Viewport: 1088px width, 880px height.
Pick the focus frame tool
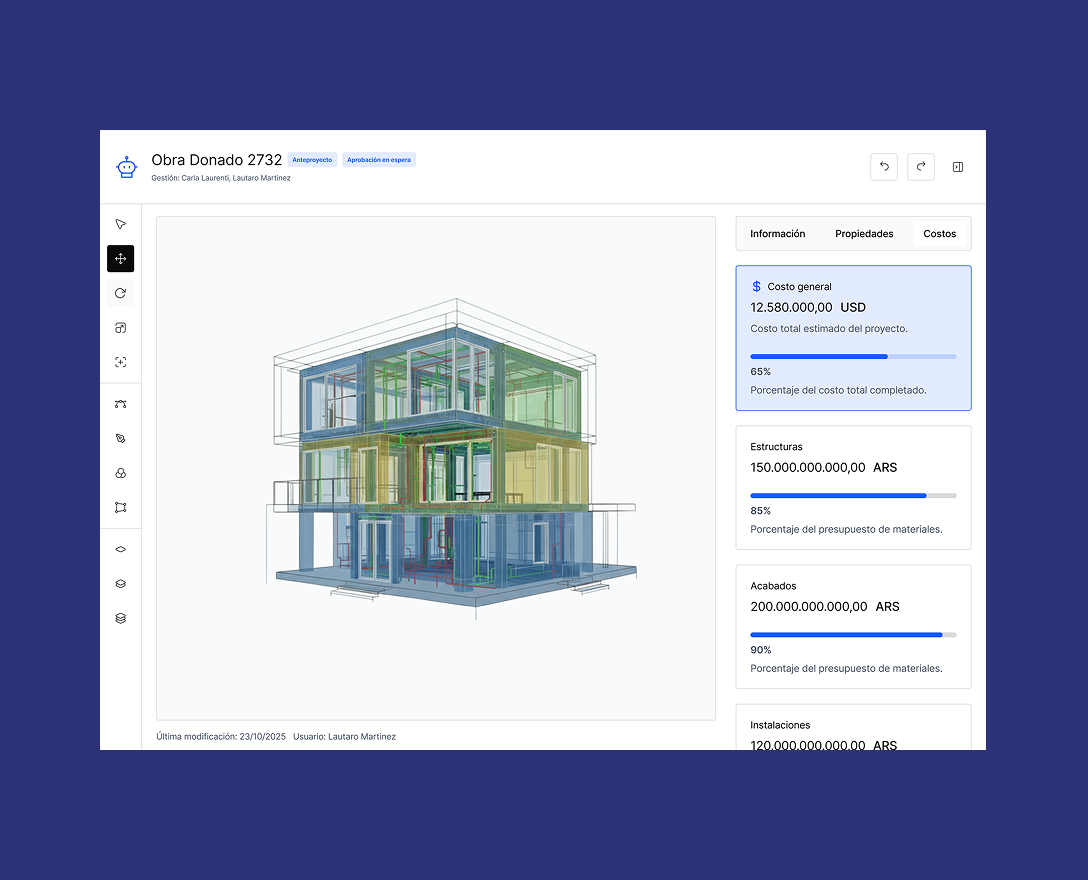tap(120, 362)
